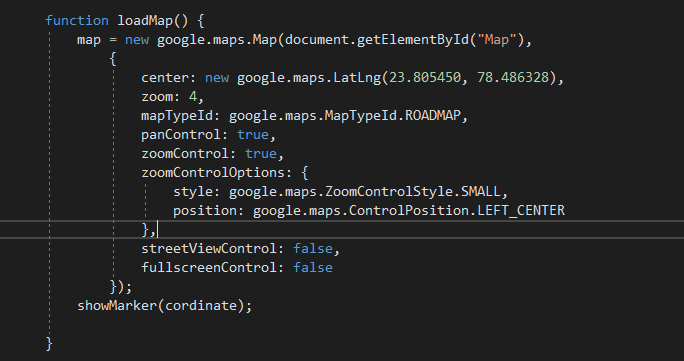Click the streetViewControl property name
Screen dimensions: 684x361
click(209, 249)
